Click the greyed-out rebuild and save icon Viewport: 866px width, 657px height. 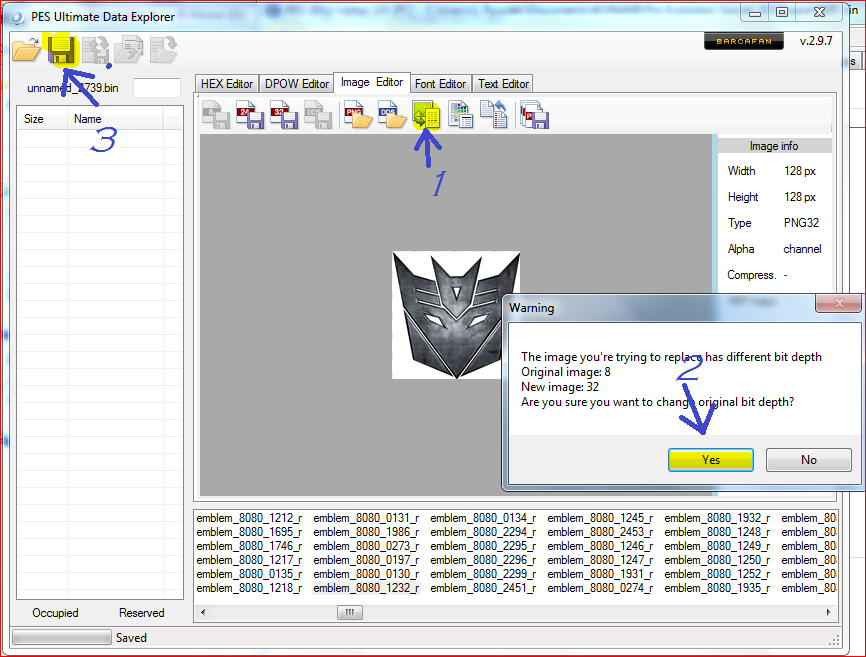click(96, 50)
